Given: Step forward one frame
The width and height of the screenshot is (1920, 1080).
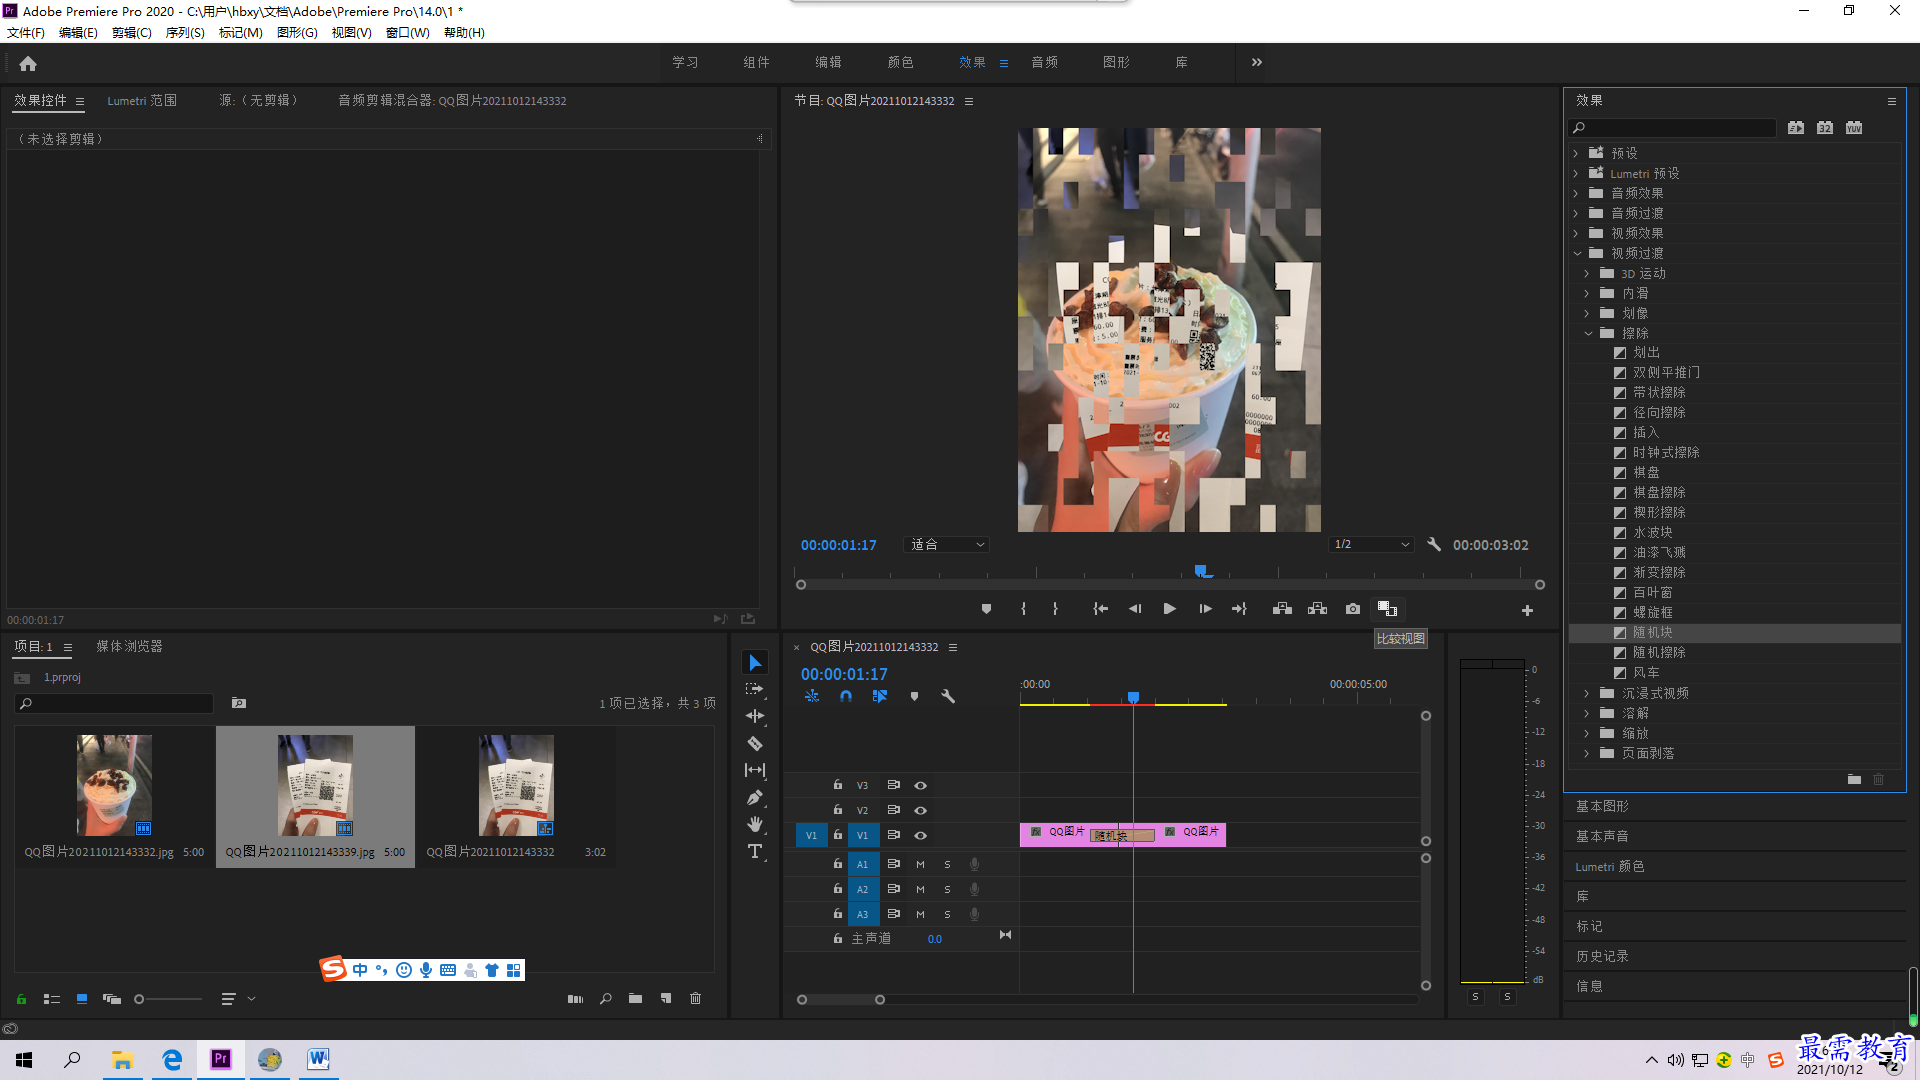Looking at the screenshot, I should point(1205,609).
